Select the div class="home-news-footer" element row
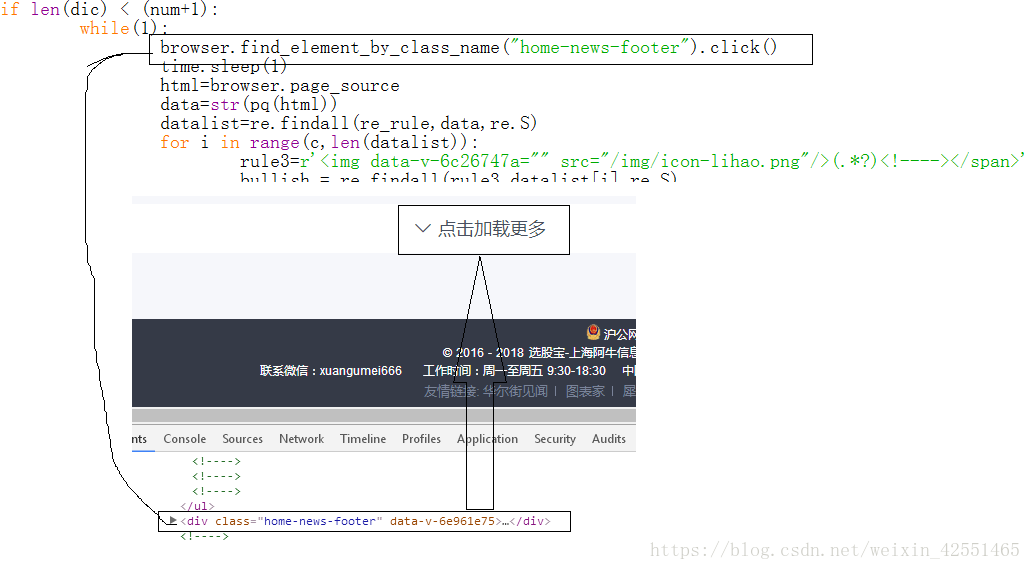This screenshot has width=1031, height=570. coord(364,521)
